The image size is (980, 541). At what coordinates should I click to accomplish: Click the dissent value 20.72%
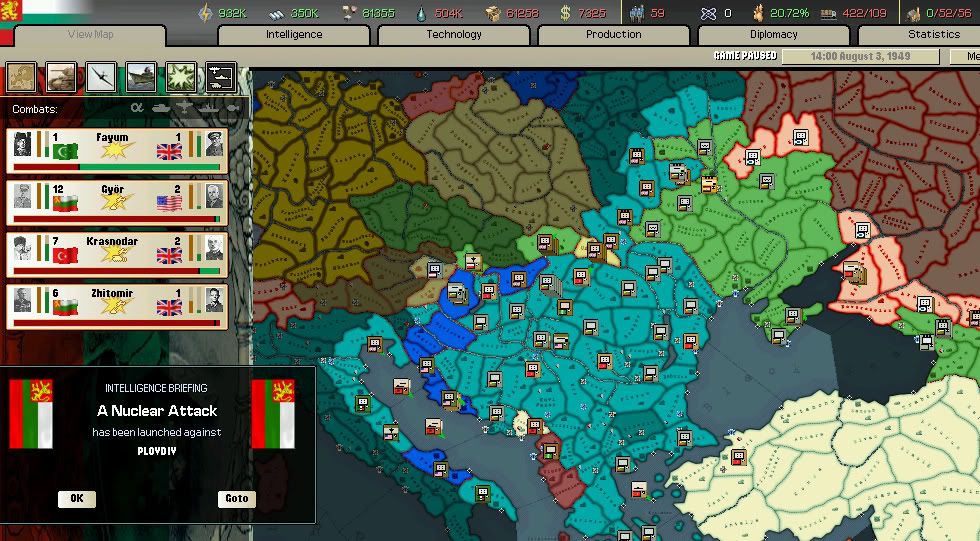pos(789,13)
